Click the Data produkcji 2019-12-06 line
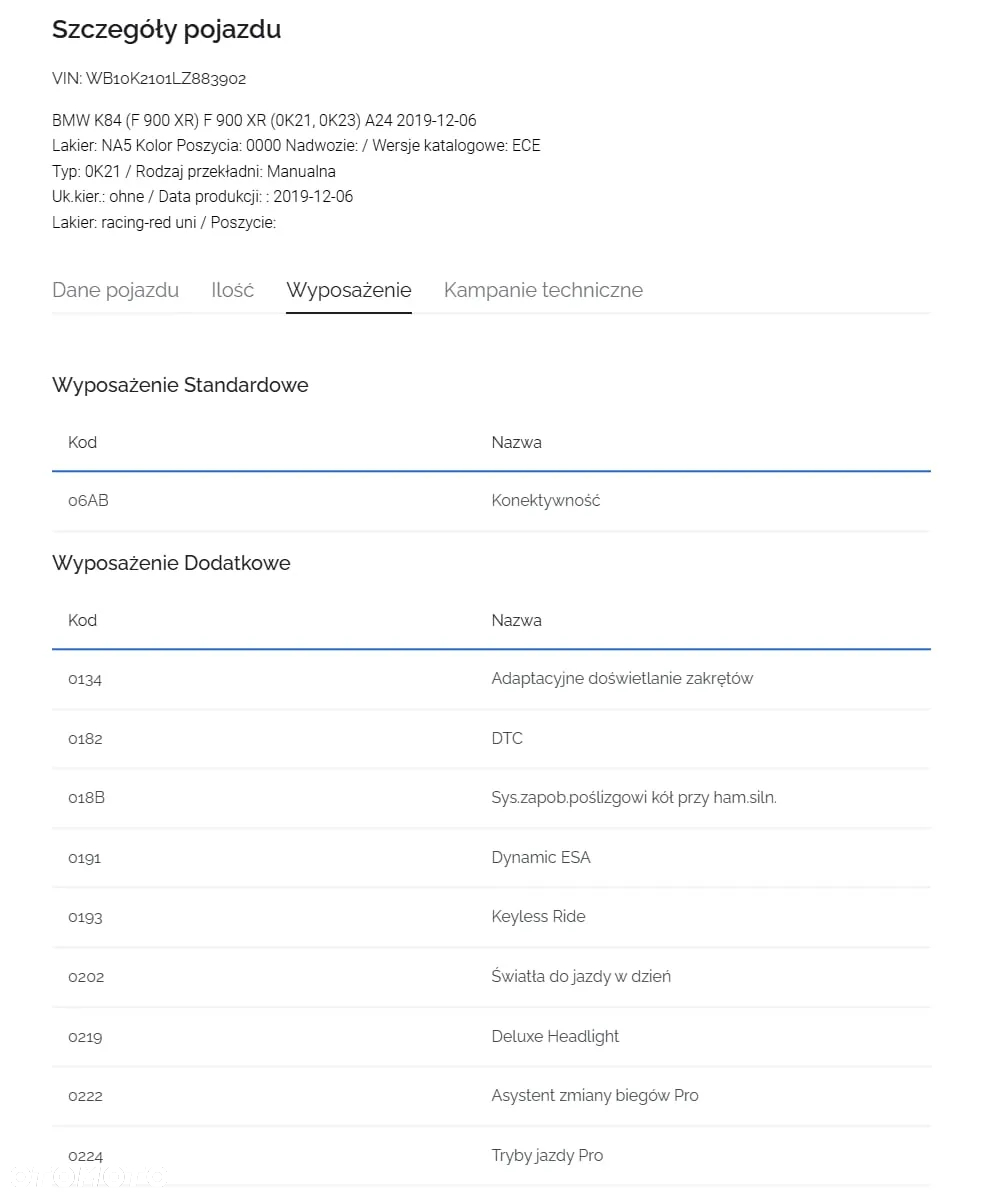 tap(202, 197)
